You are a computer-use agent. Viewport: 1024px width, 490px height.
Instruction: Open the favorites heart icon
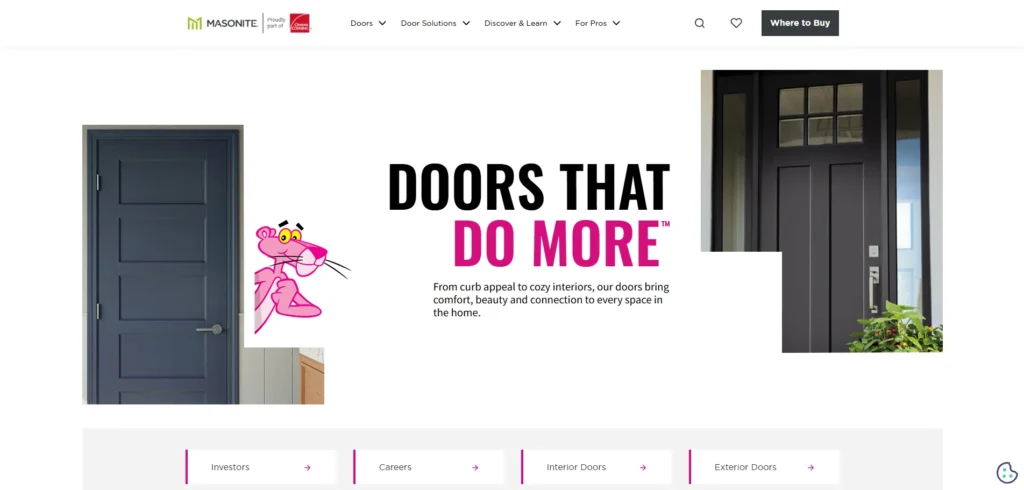[736, 23]
